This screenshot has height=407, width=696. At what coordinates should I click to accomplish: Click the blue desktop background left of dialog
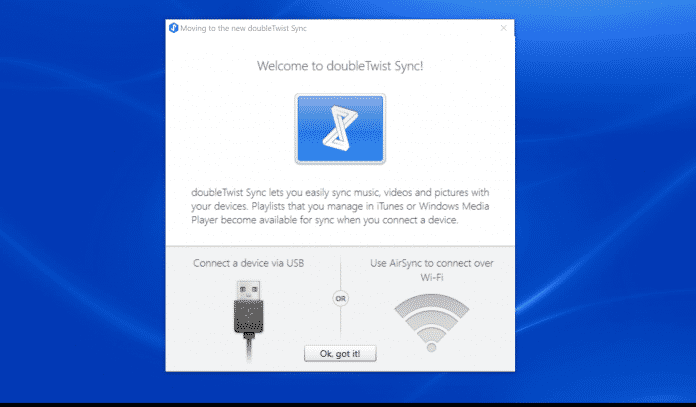click(80, 200)
